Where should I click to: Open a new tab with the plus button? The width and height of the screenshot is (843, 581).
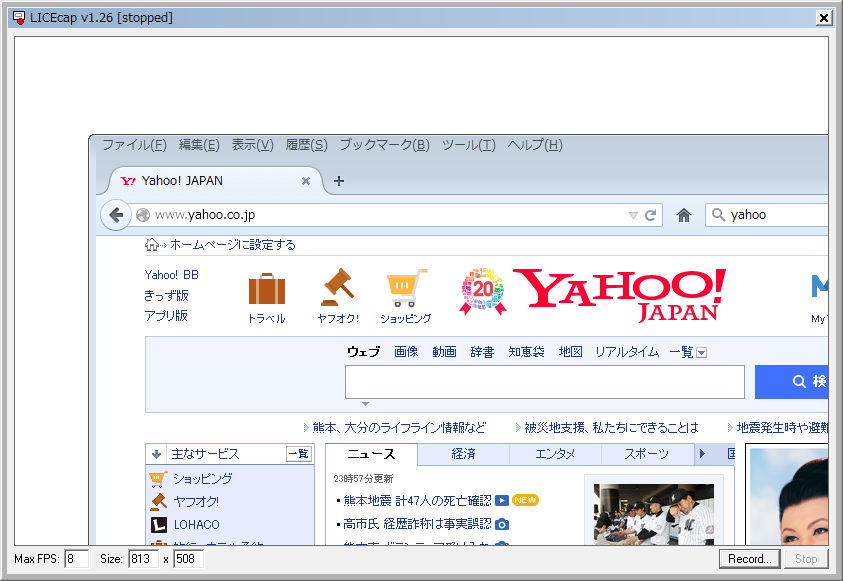339,181
